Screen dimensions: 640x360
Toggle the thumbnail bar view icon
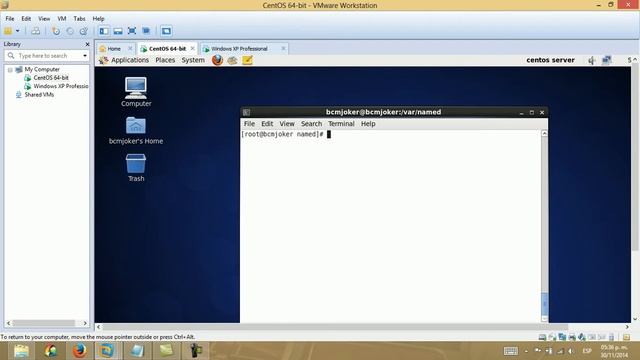click(x=118, y=31)
